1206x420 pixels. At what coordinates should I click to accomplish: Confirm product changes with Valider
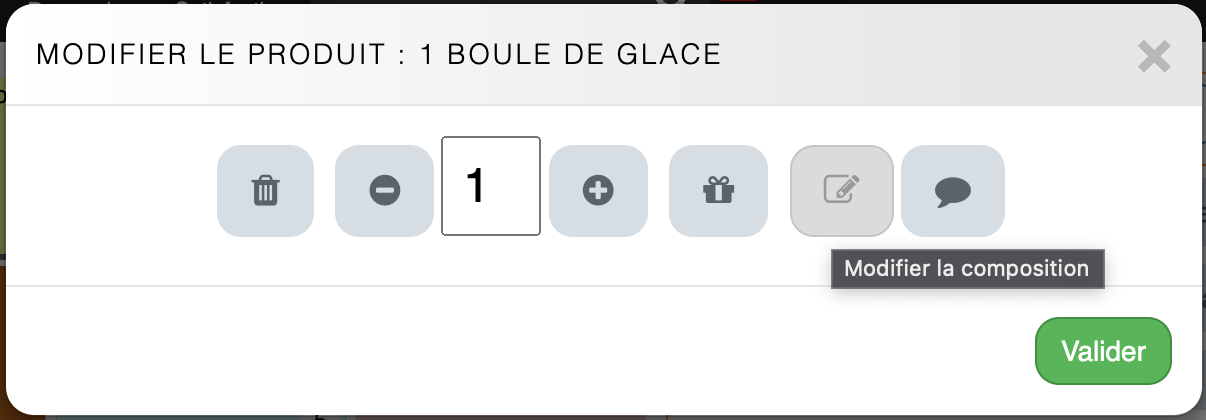point(1102,351)
